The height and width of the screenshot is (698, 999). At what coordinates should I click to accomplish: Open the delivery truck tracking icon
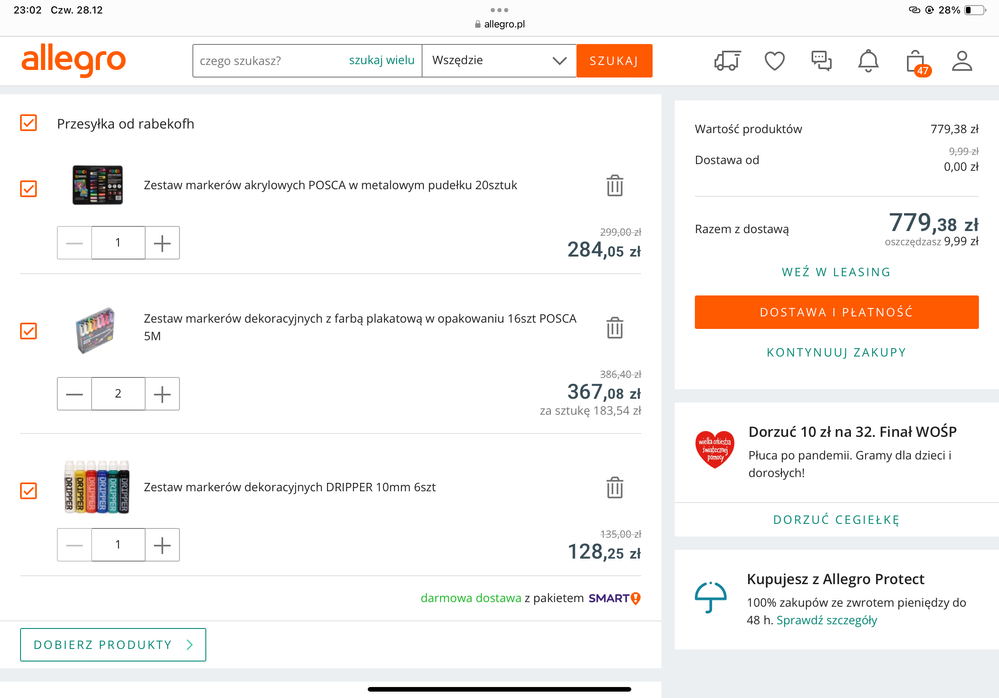coord(727,61)
